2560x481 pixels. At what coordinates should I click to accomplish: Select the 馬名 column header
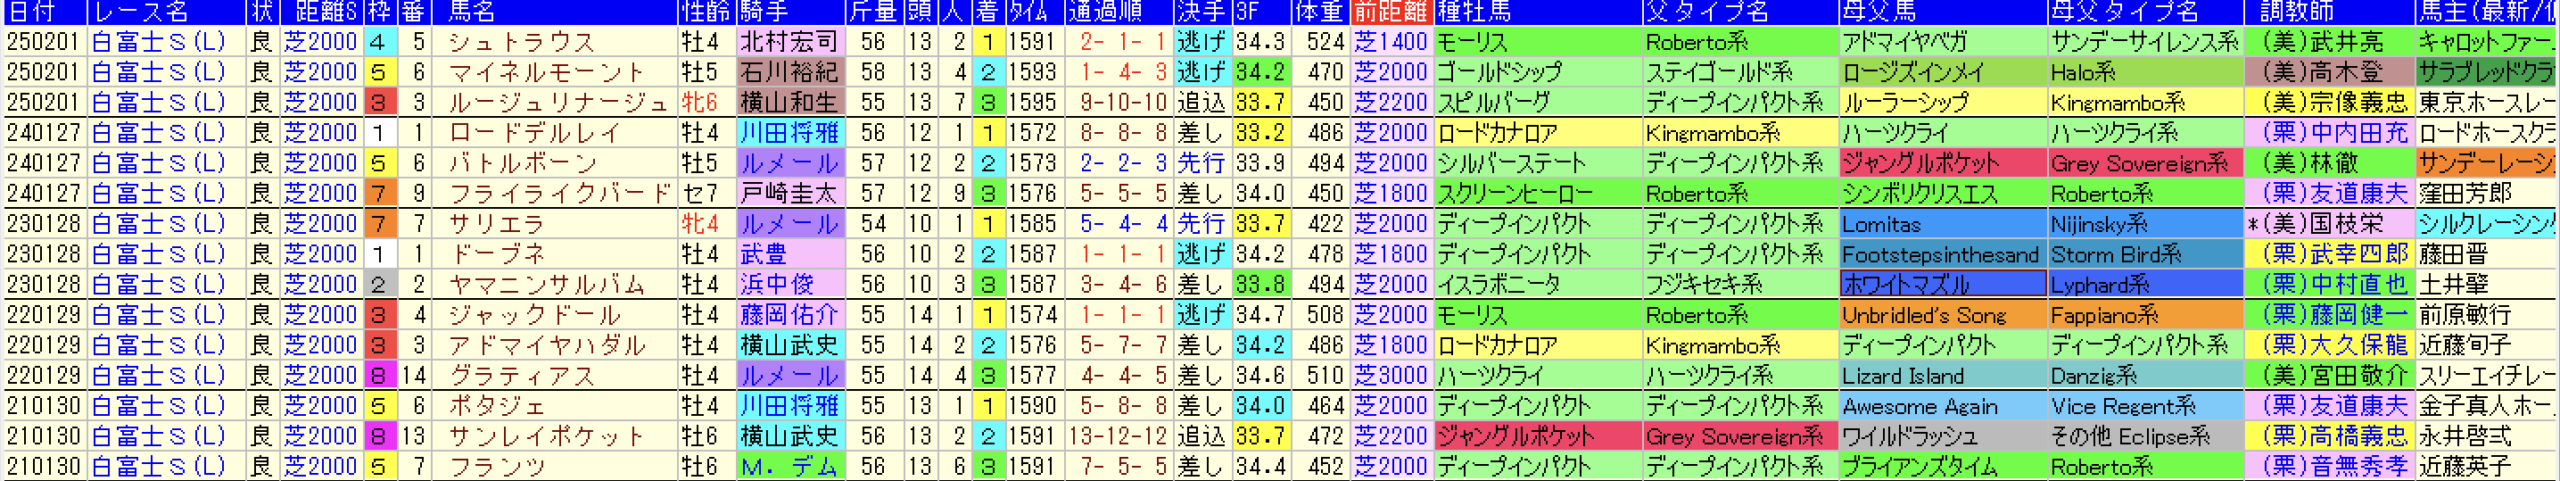tap(472, 12)
